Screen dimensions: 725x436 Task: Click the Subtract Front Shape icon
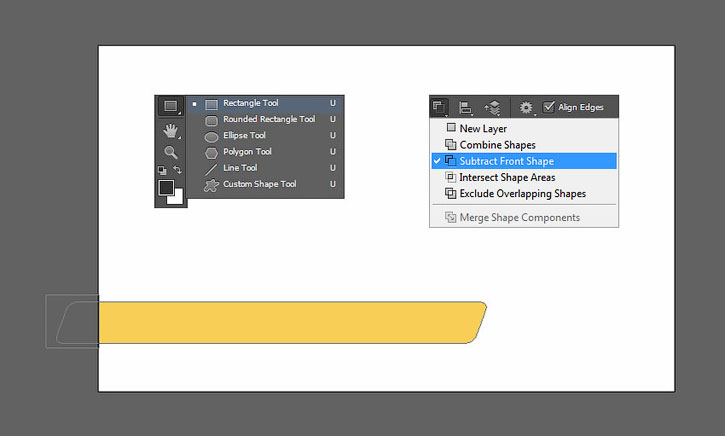(x=450, y=160)
